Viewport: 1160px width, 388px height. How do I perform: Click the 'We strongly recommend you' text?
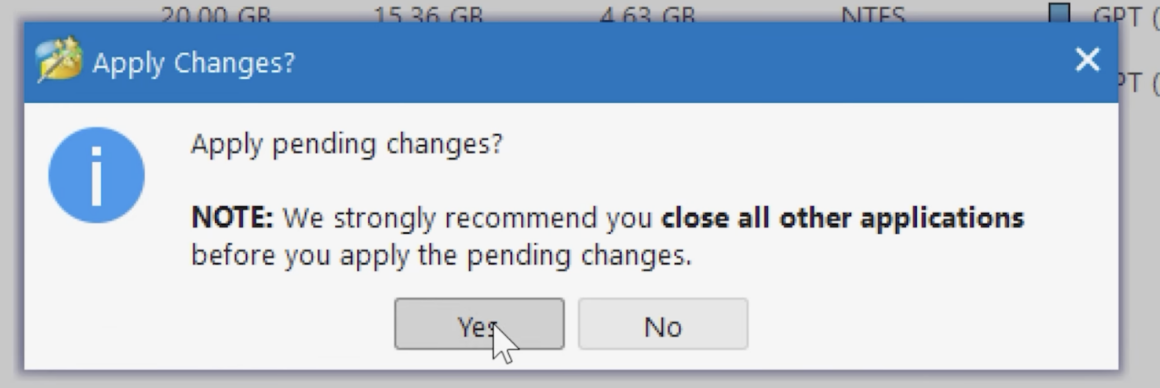point(468,218)
